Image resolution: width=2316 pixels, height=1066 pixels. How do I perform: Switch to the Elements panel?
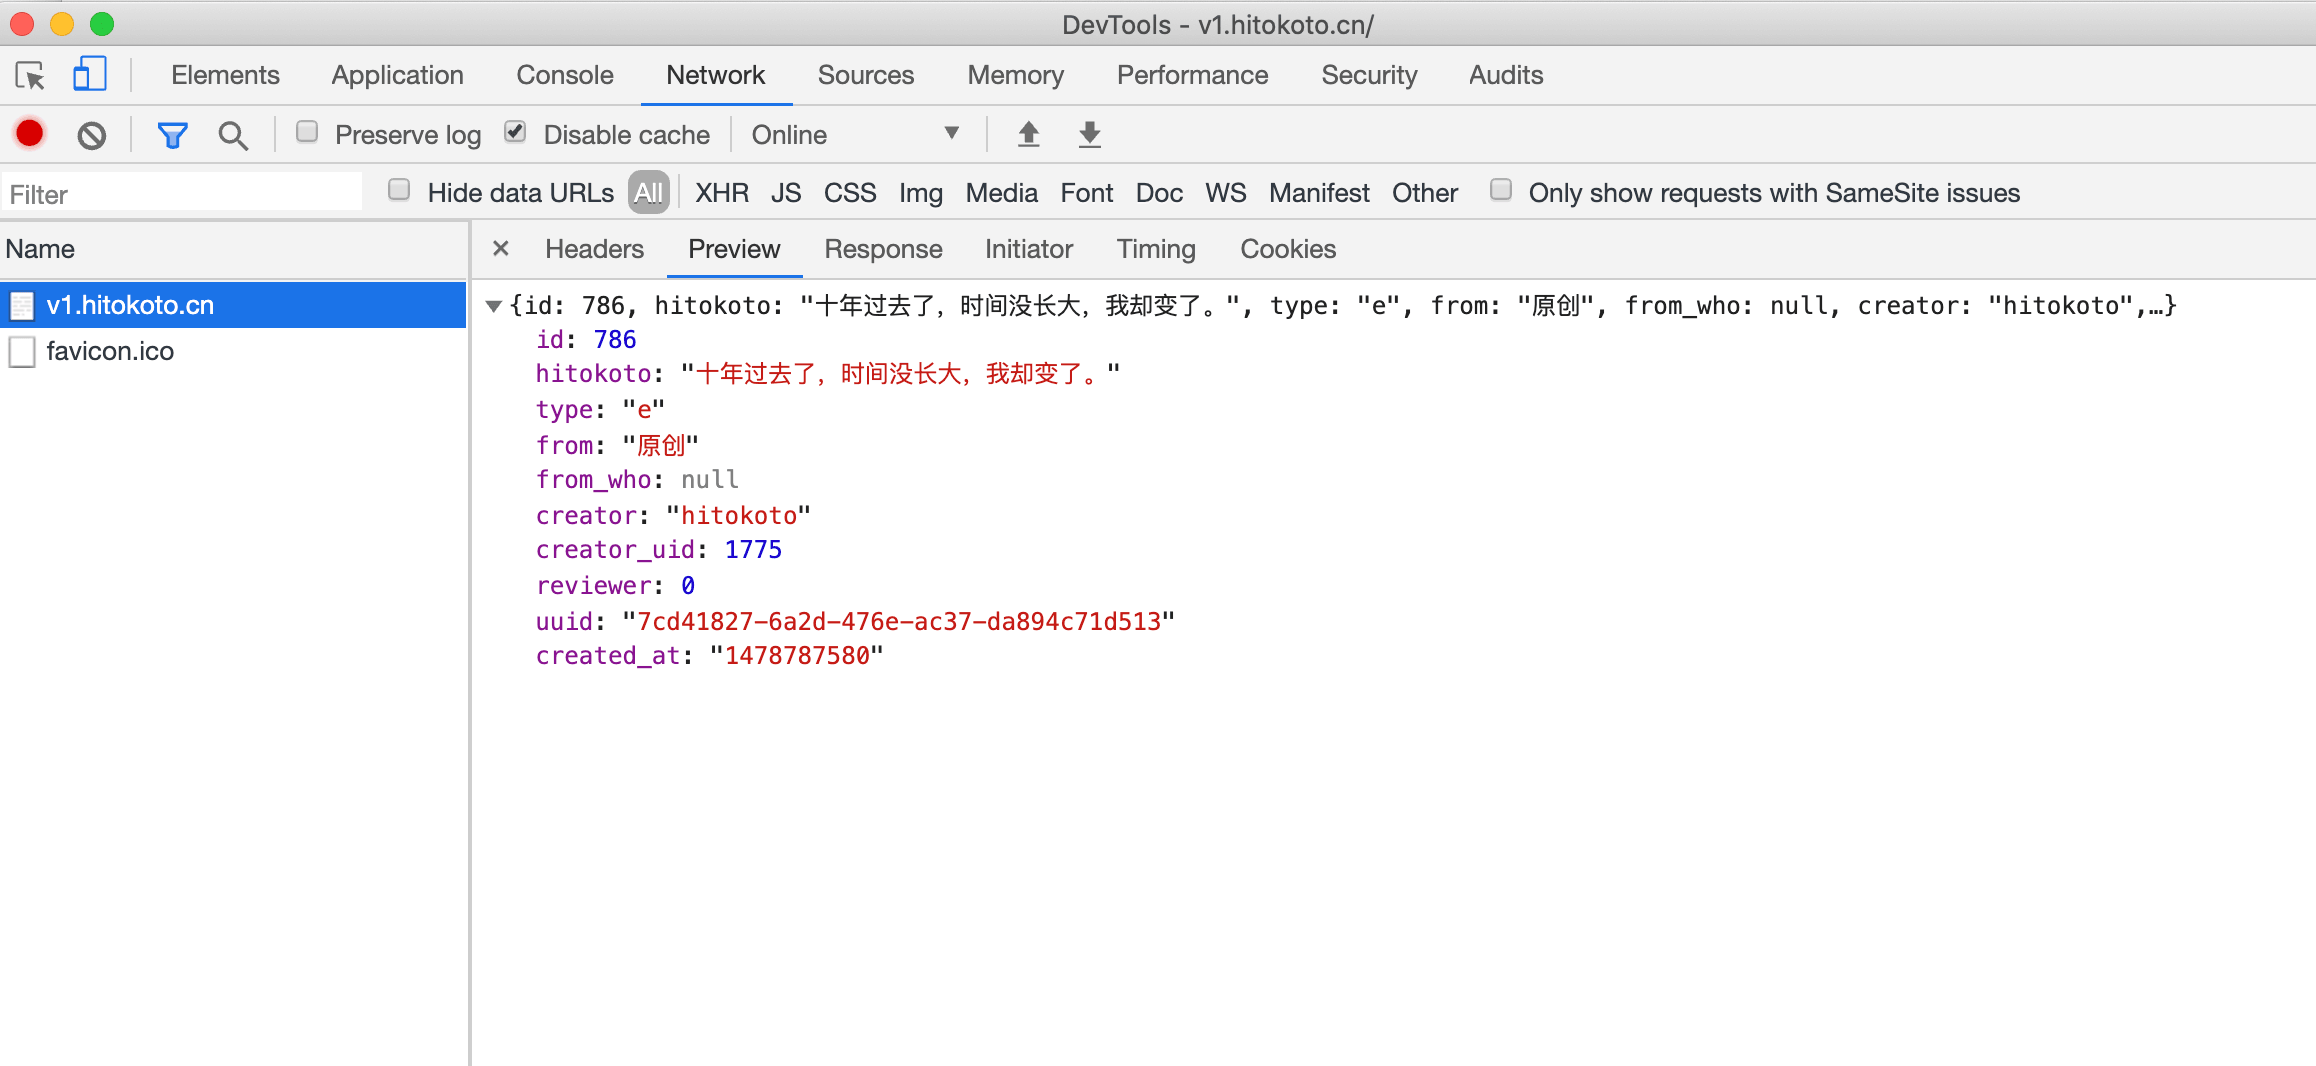pos(225,75)
